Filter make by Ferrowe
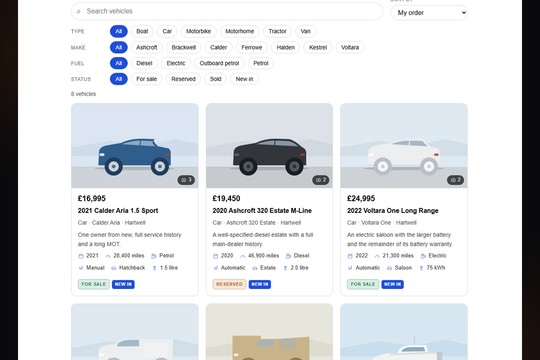Image resolution: width=540 pixels, height=360 pixels. tap(252, 48)
